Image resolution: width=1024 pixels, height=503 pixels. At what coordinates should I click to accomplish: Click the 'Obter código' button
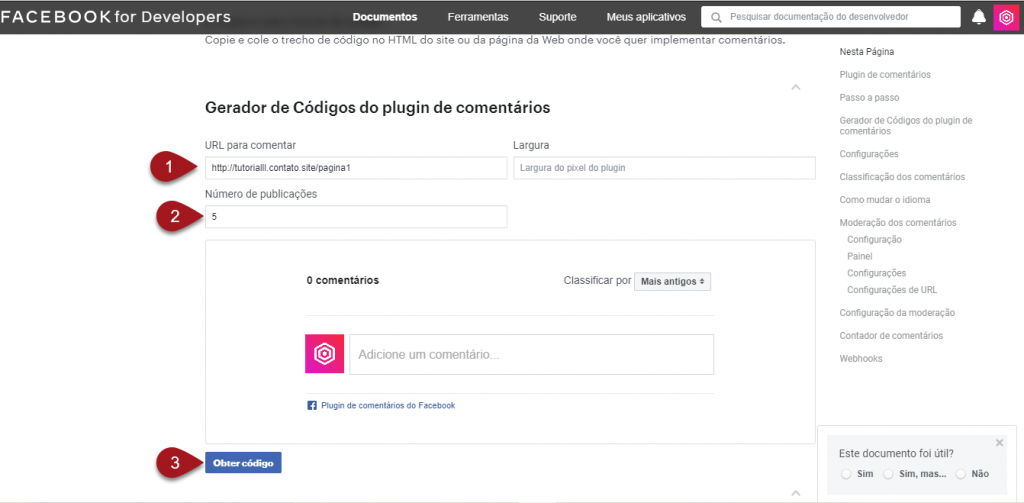click(x=243, y=463)
